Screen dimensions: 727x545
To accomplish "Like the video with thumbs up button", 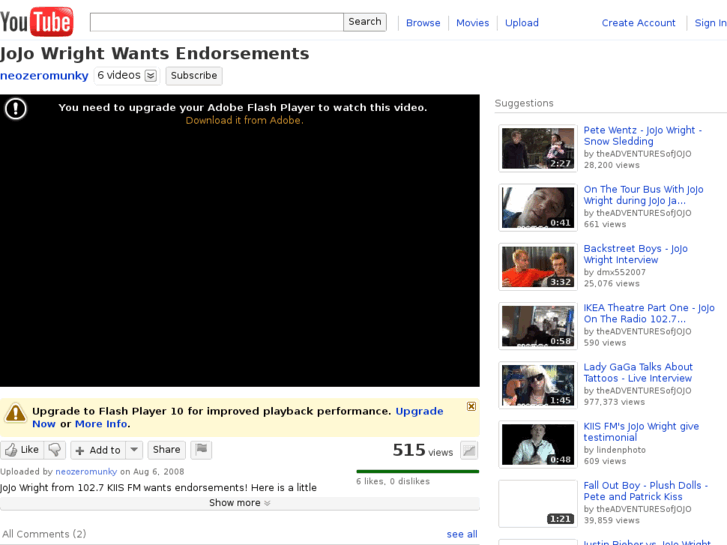I will (22, 449).
